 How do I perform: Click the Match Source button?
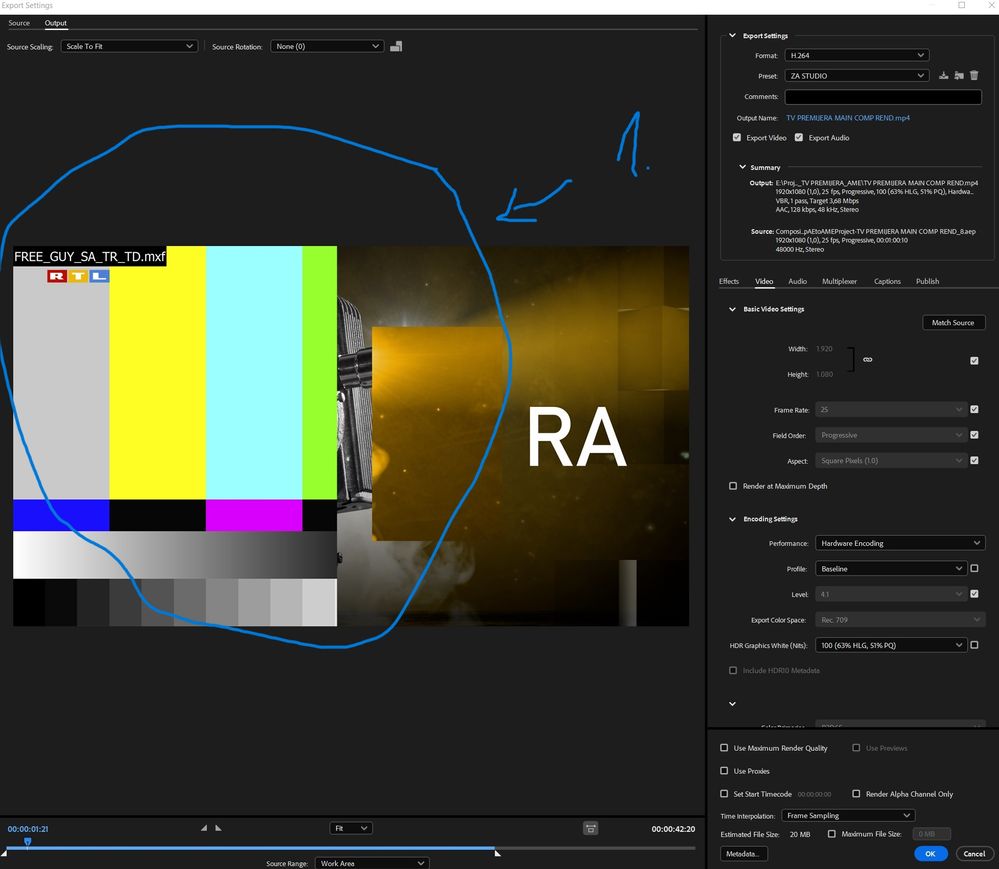[953, 323]
